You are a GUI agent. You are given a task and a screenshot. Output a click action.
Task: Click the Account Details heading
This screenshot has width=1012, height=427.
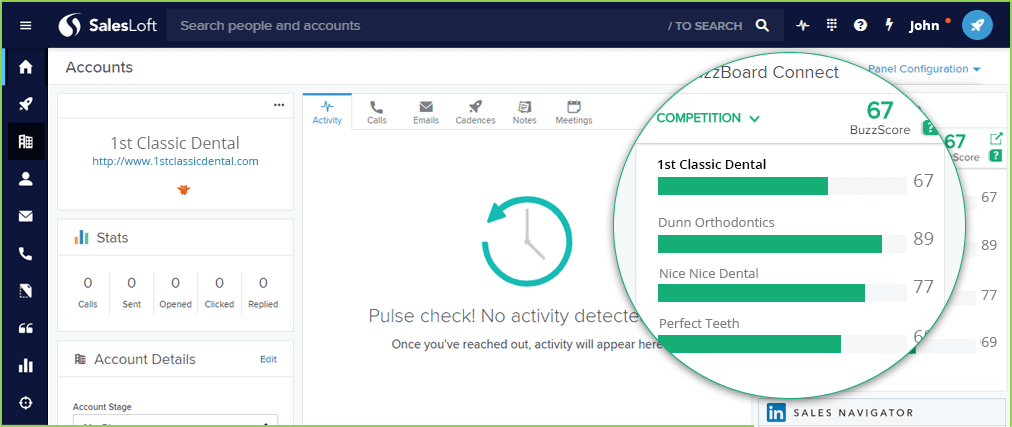point(145,359)
